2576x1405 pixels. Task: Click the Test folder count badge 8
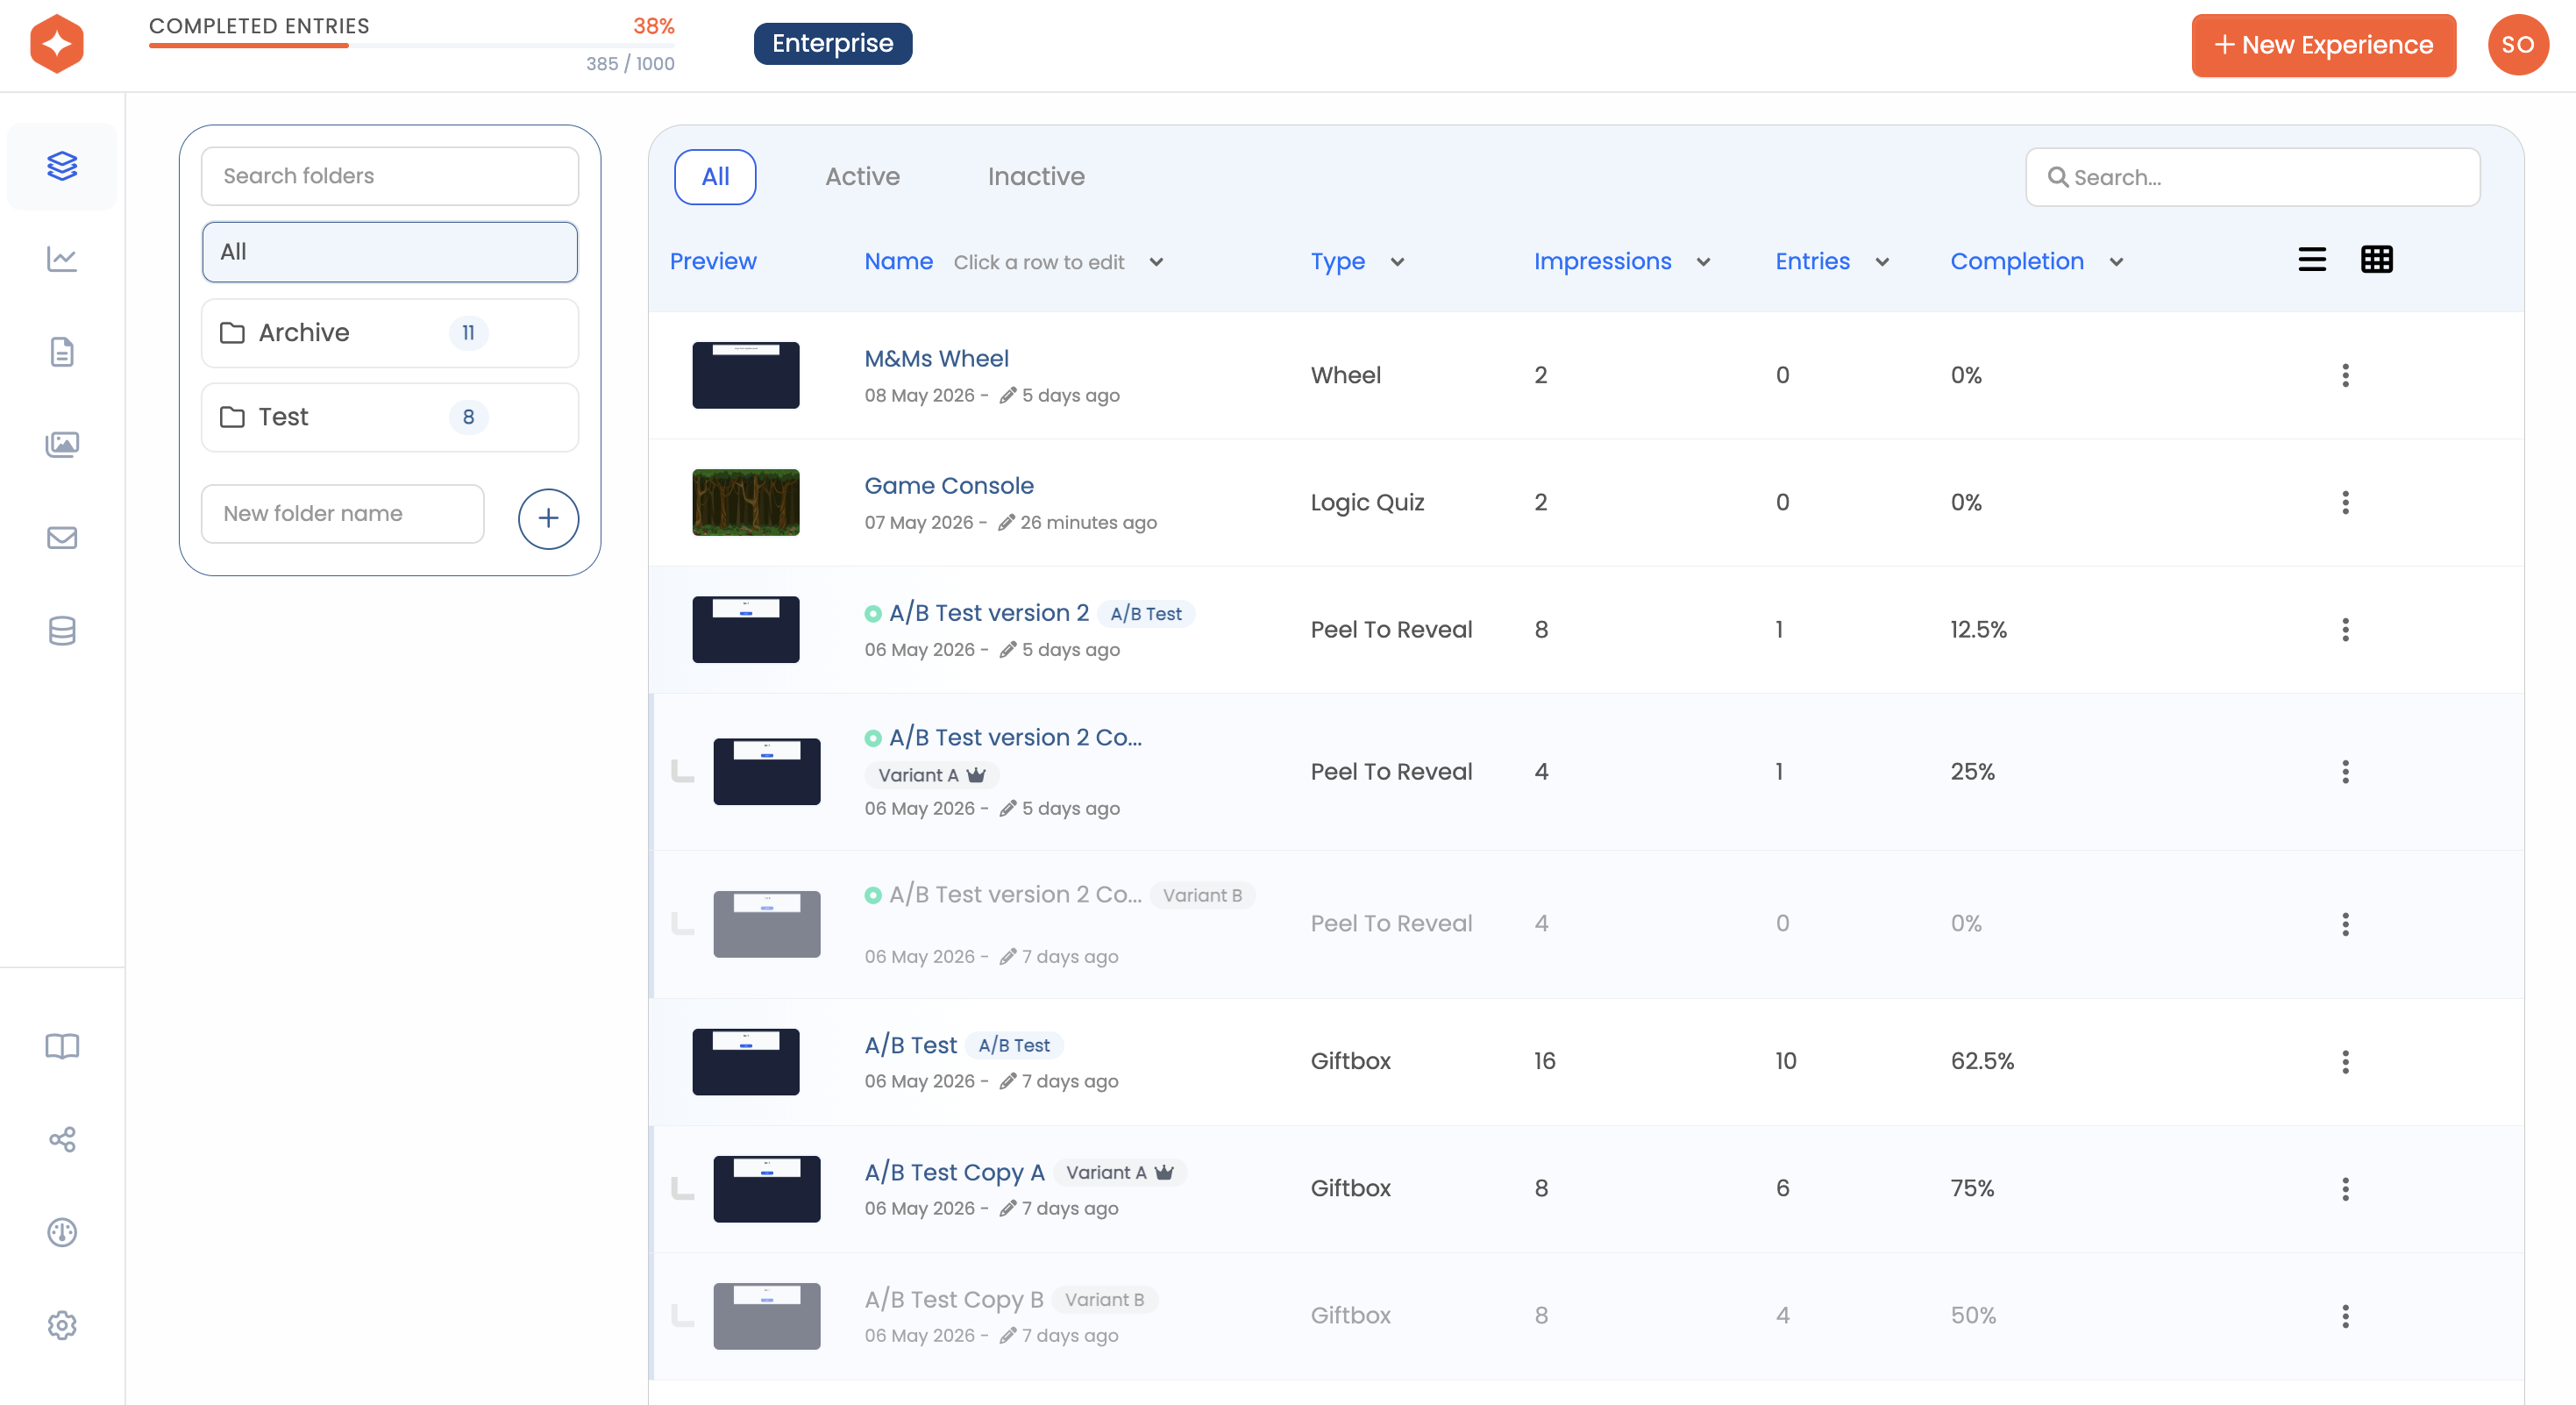tap(468, 417)
